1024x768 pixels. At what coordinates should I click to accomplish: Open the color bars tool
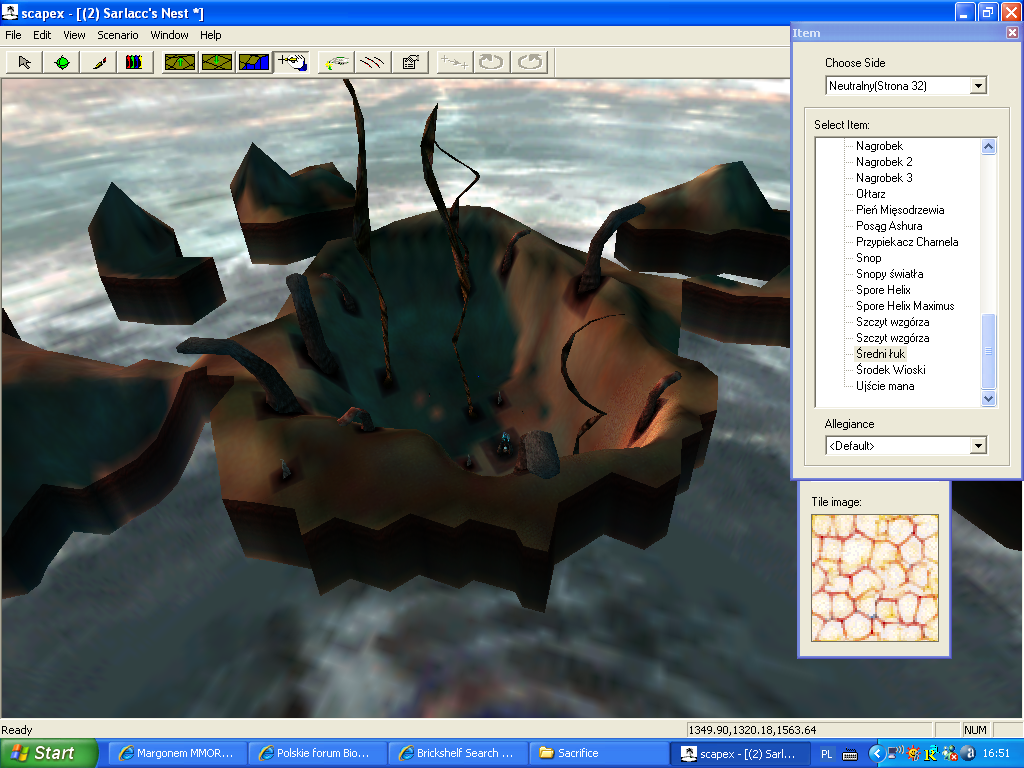pyautogui.click(x=134, y=62)
